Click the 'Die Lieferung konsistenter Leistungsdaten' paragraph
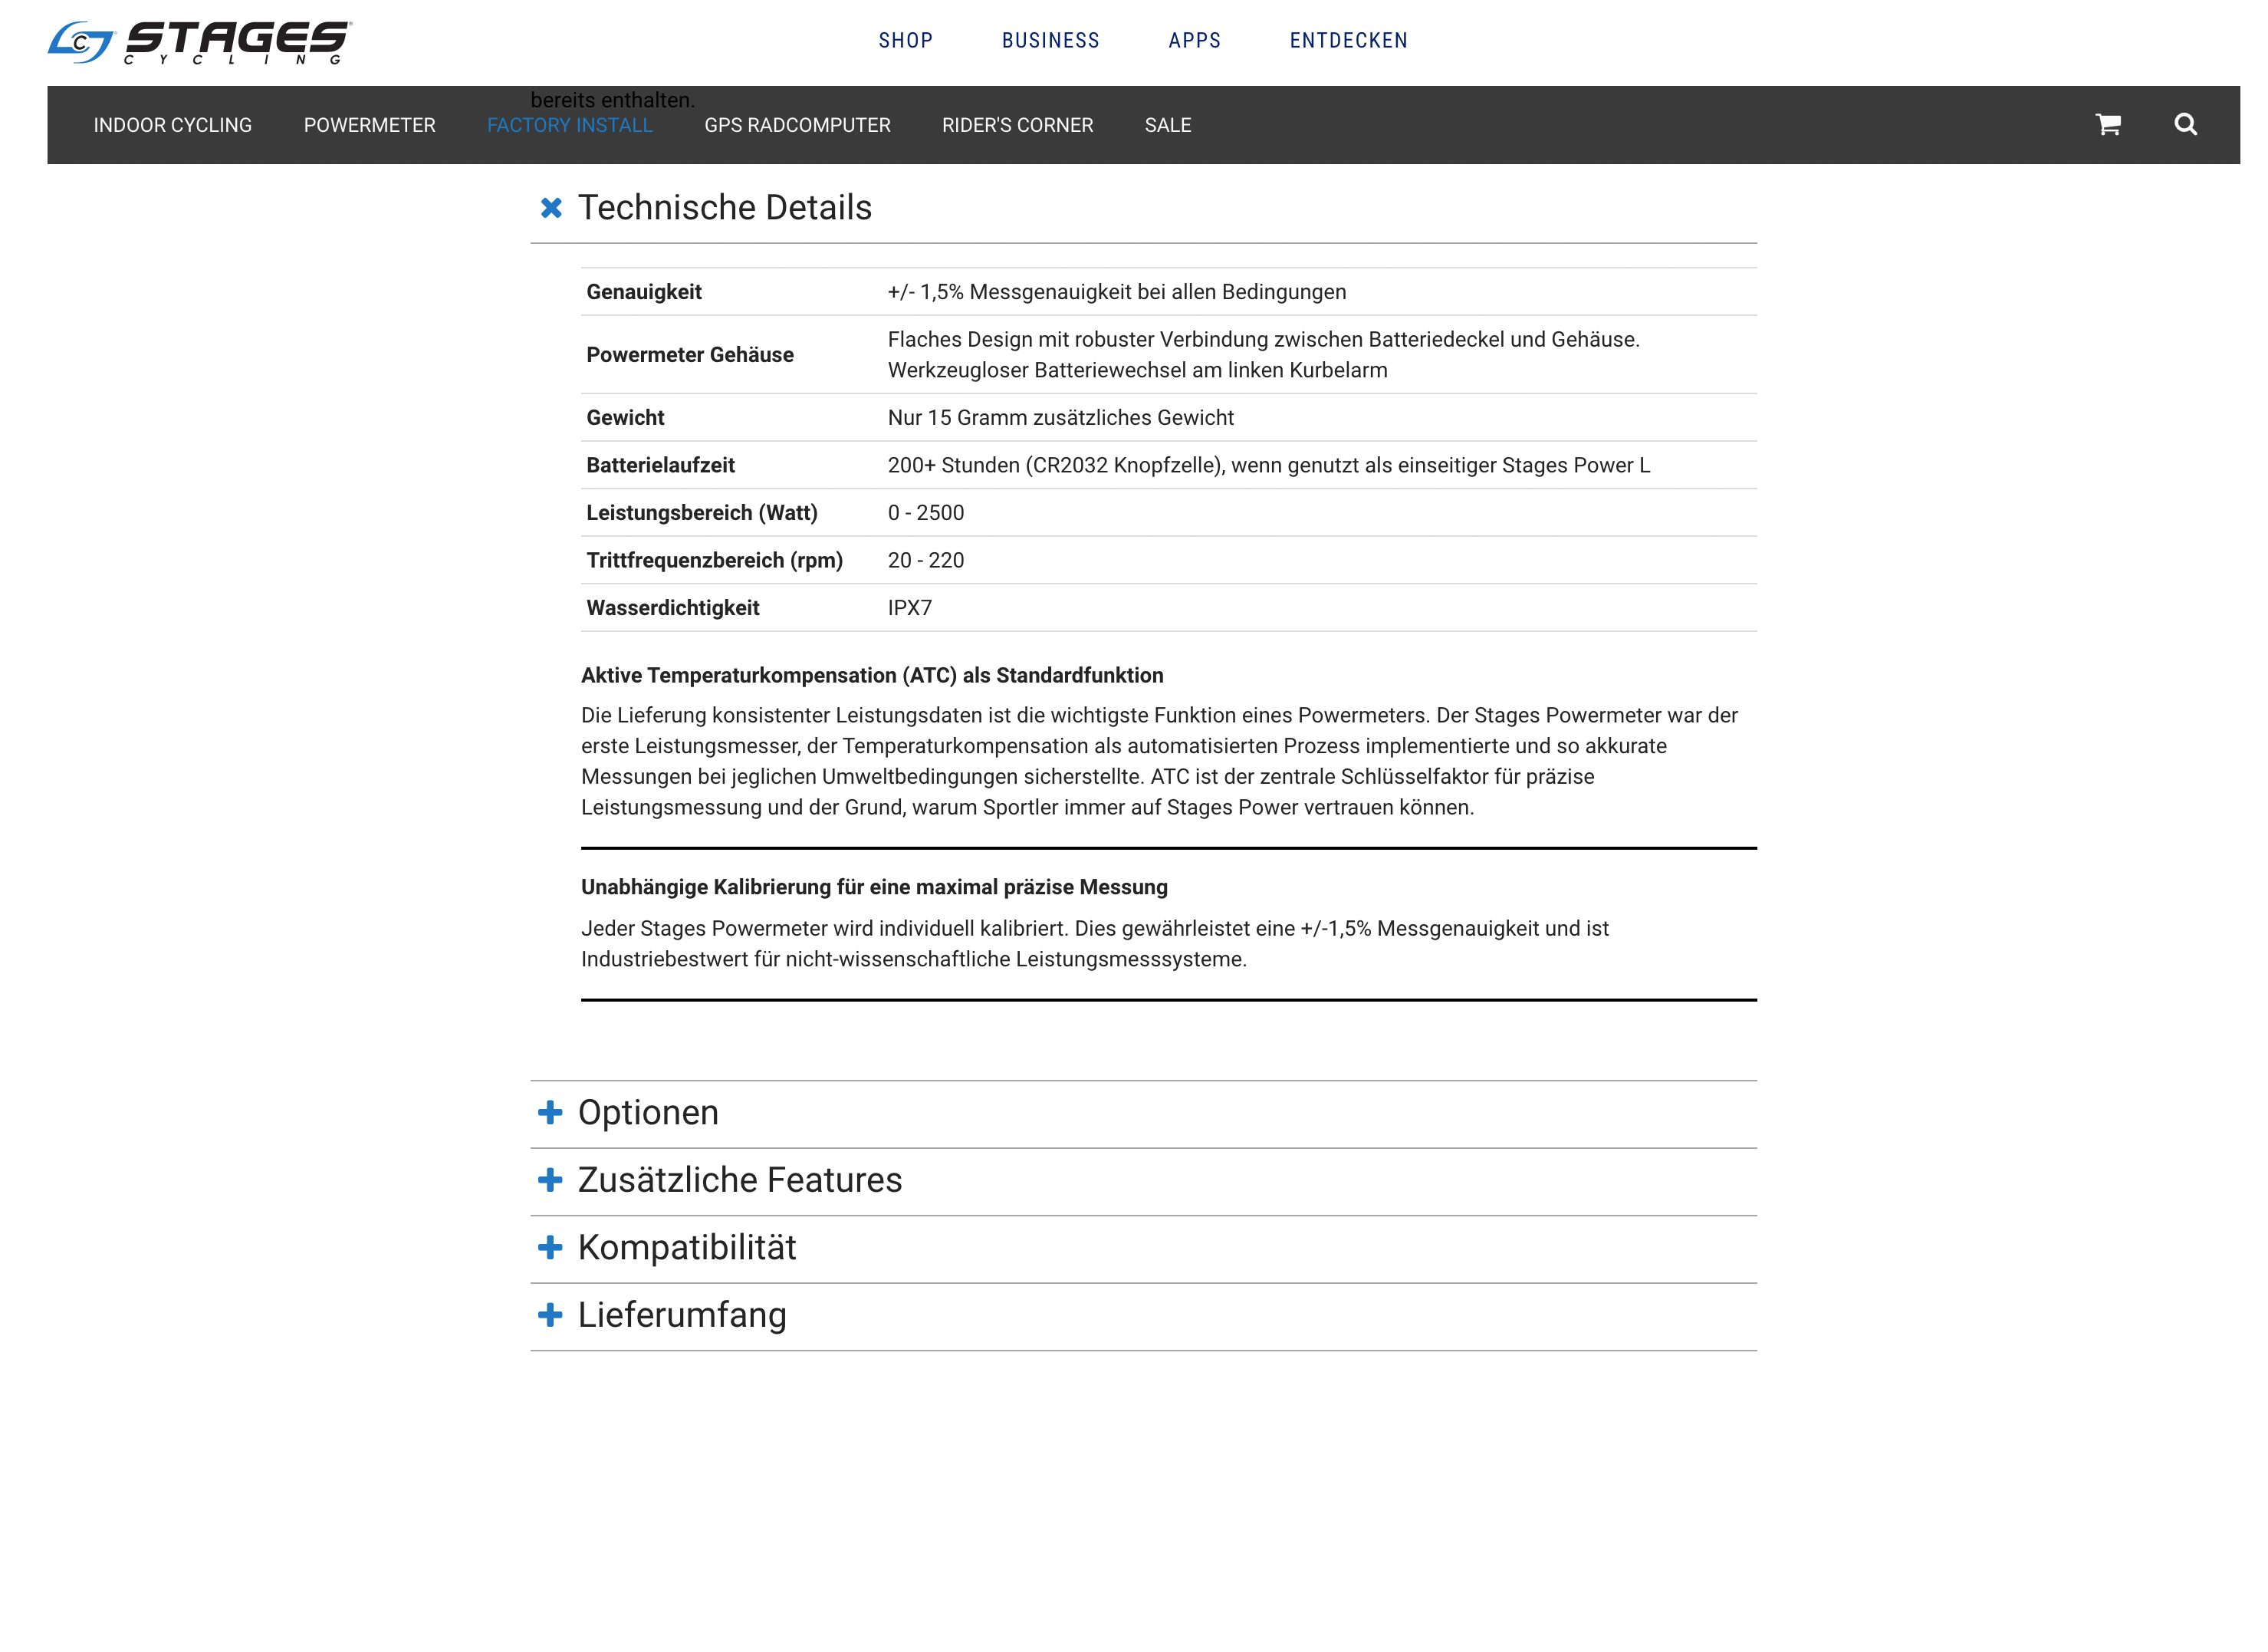 1160,761
